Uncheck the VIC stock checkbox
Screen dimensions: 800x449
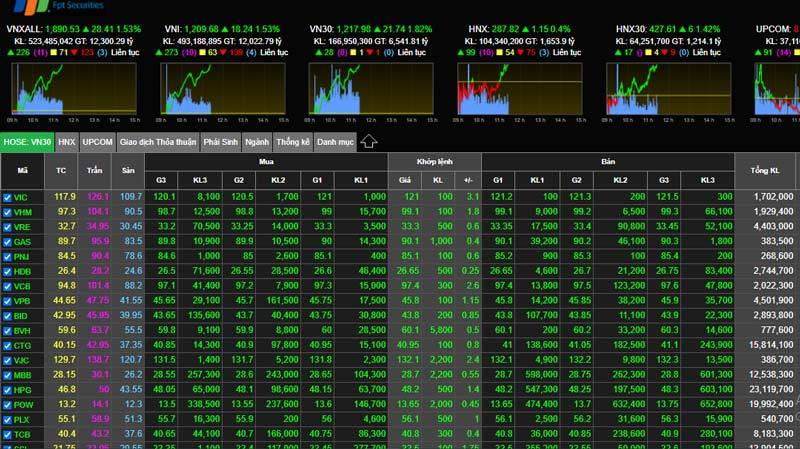[x=7, y=197]
